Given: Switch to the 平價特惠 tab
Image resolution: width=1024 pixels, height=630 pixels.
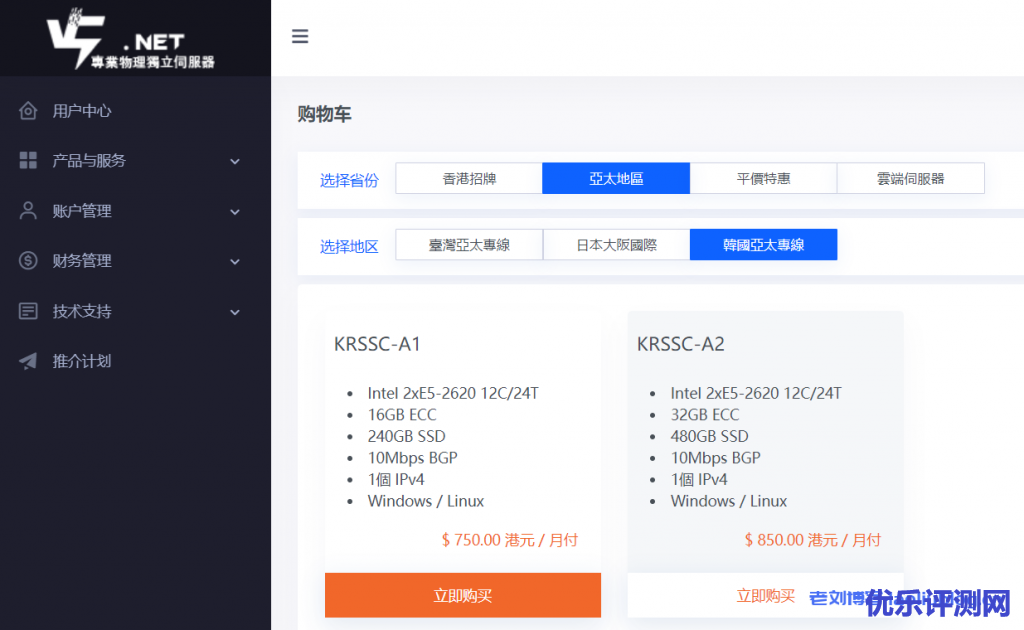Looking at the screenshot, I should 763,179.
